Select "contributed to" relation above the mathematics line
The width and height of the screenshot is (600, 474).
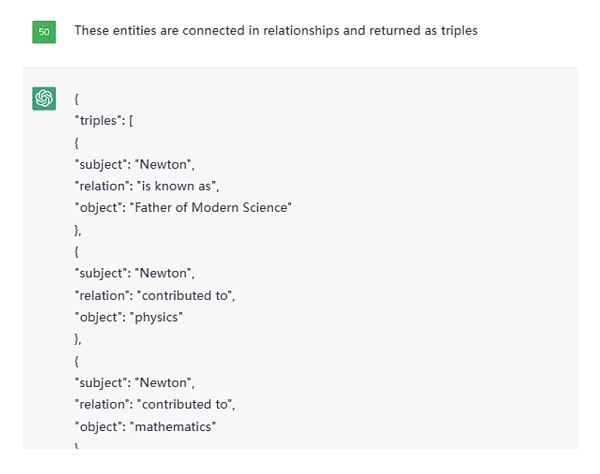(x=155, y=405)
